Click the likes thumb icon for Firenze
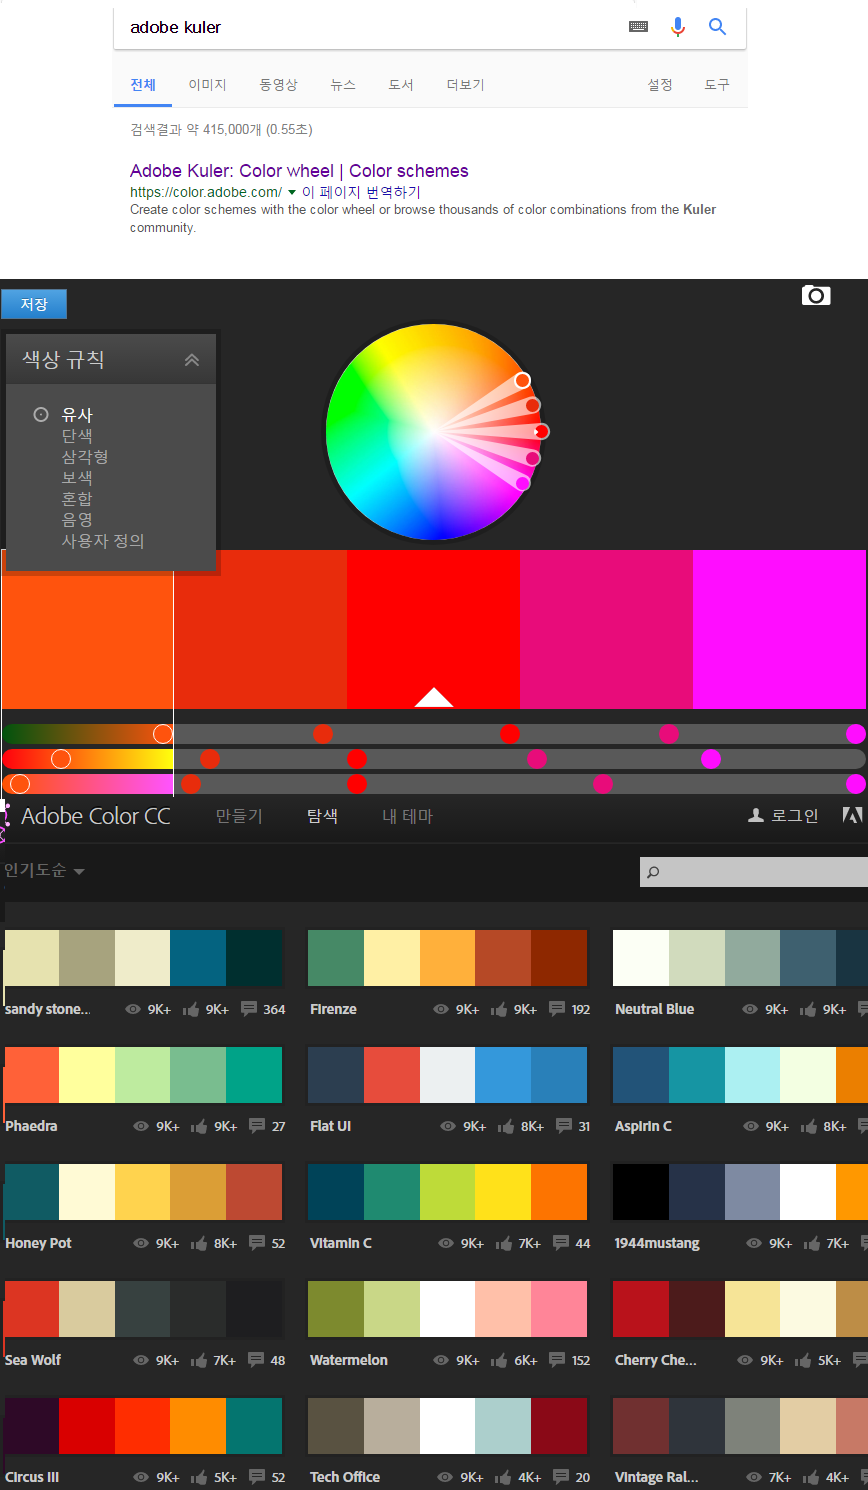The image size is (868, 1490). tap(498, 1009)
